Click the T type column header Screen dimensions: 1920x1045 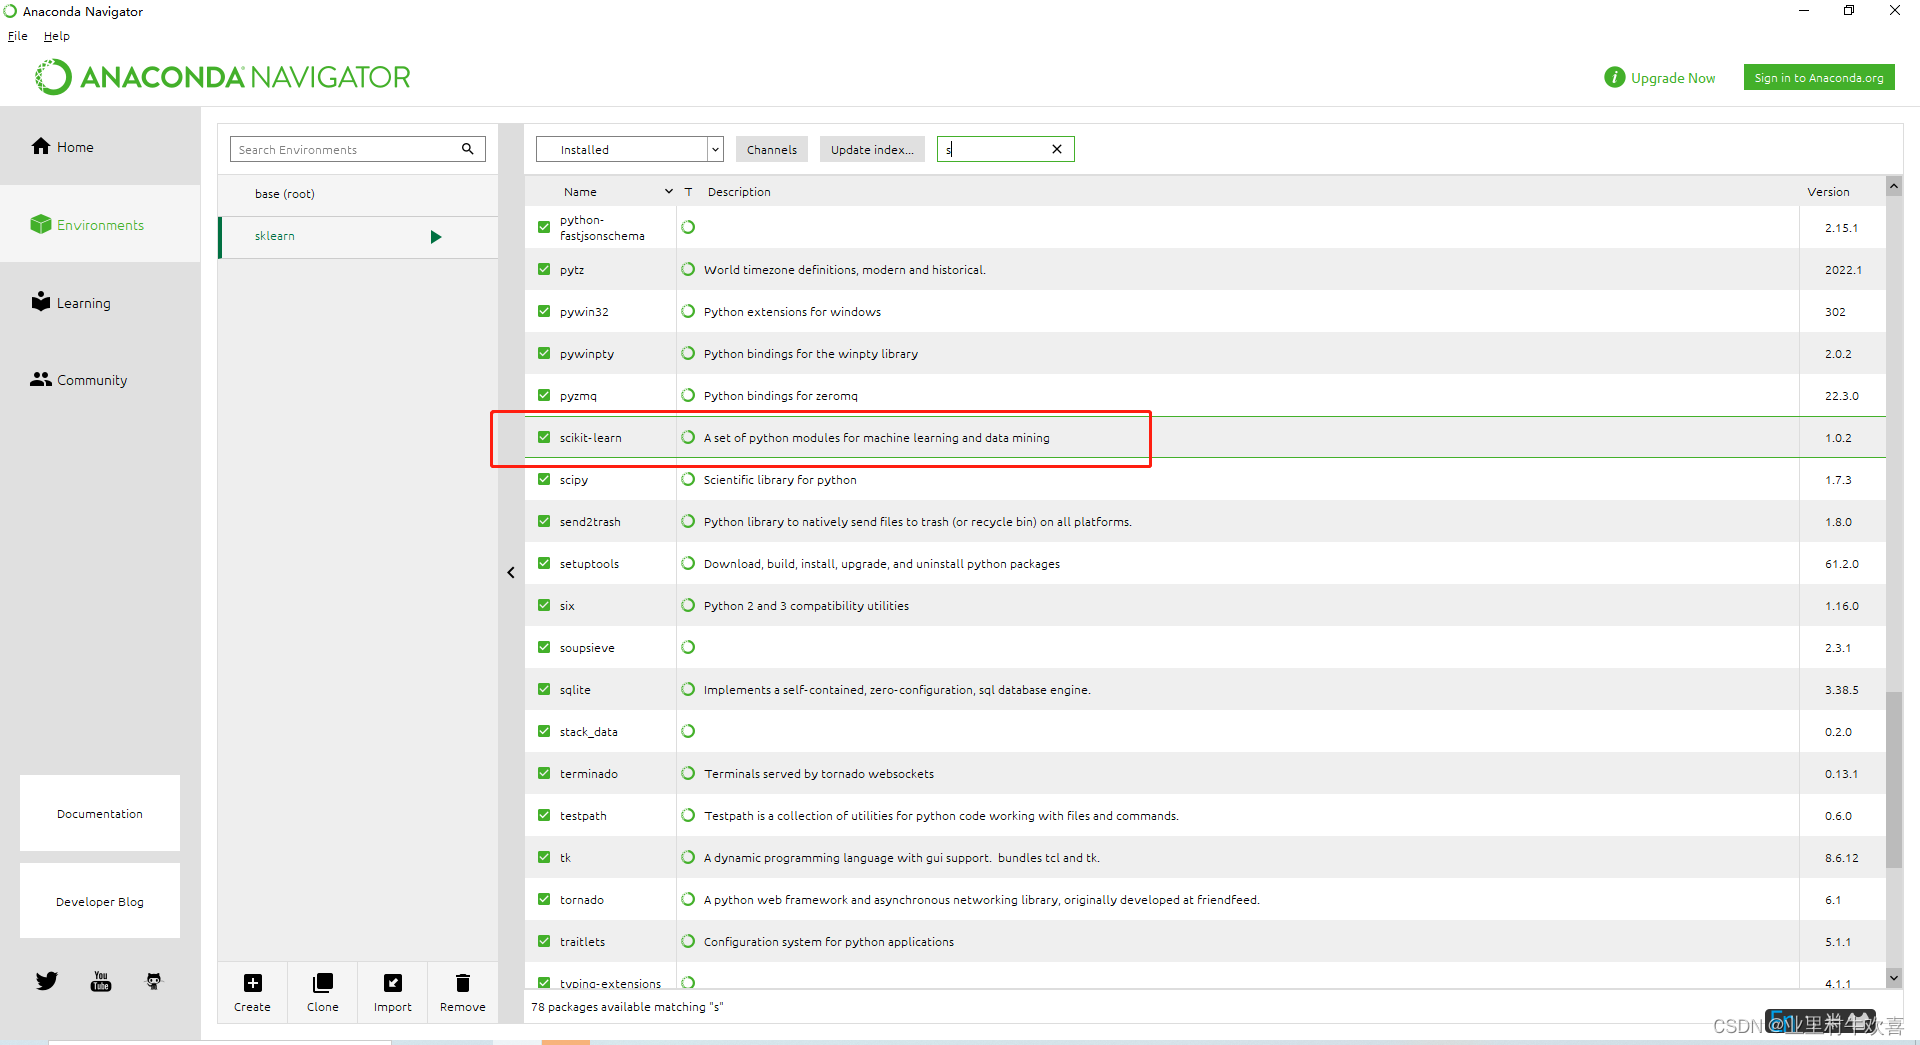[688, 192]
